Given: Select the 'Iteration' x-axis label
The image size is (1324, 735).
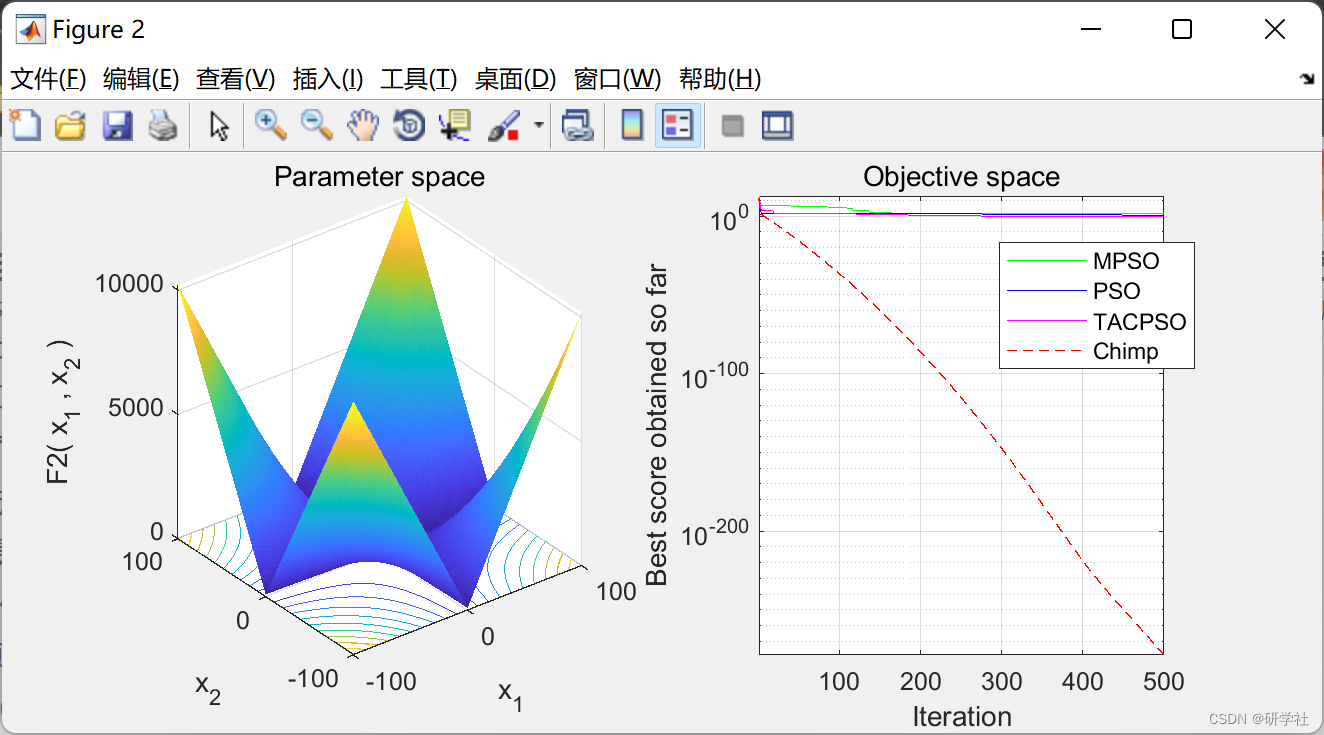Looking at the screenshot, I should click(x=962, y=716).
